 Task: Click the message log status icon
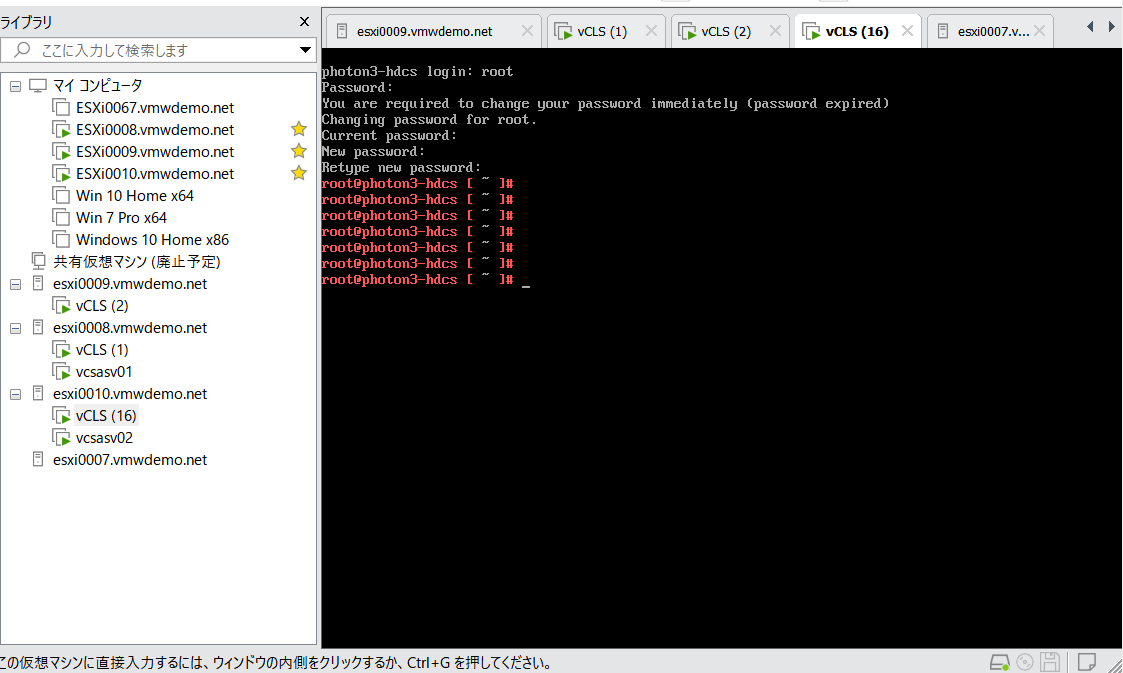tap(1087, 662)
